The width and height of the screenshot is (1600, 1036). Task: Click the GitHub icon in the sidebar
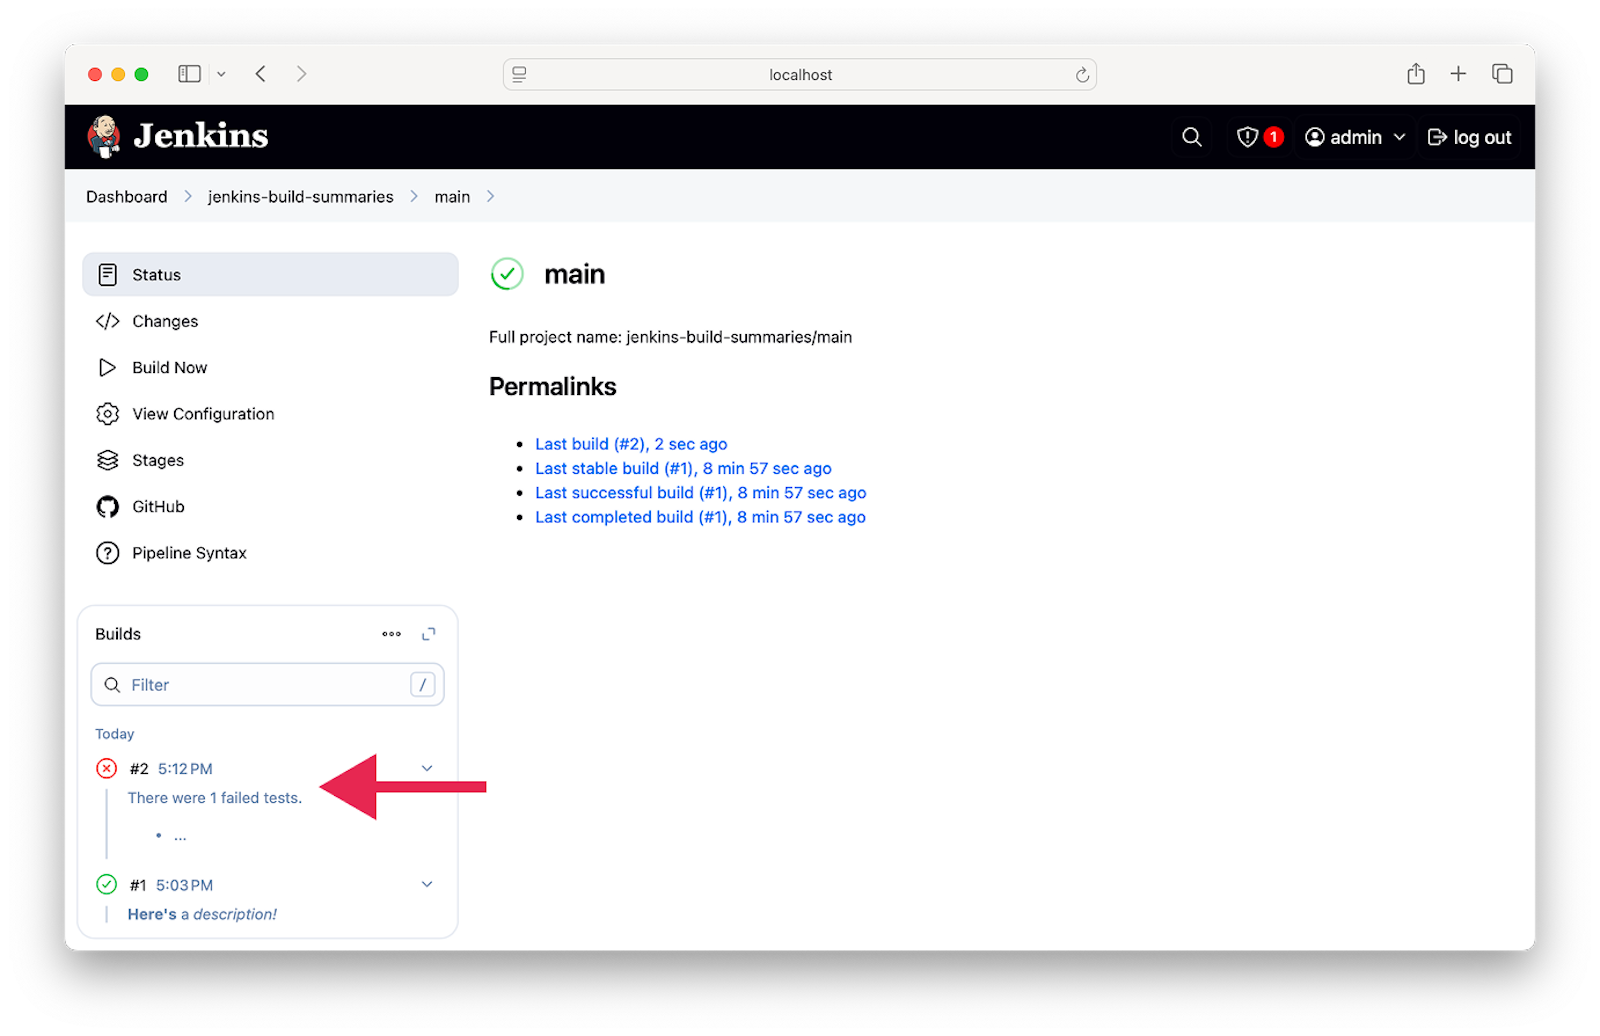(x=107, y=506)
